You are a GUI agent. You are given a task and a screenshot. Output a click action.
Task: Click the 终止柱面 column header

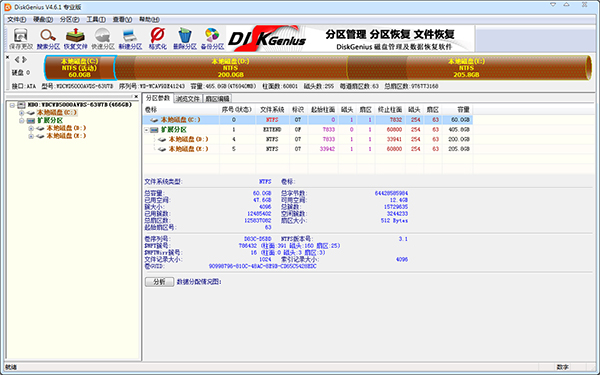tap(390, 110)
